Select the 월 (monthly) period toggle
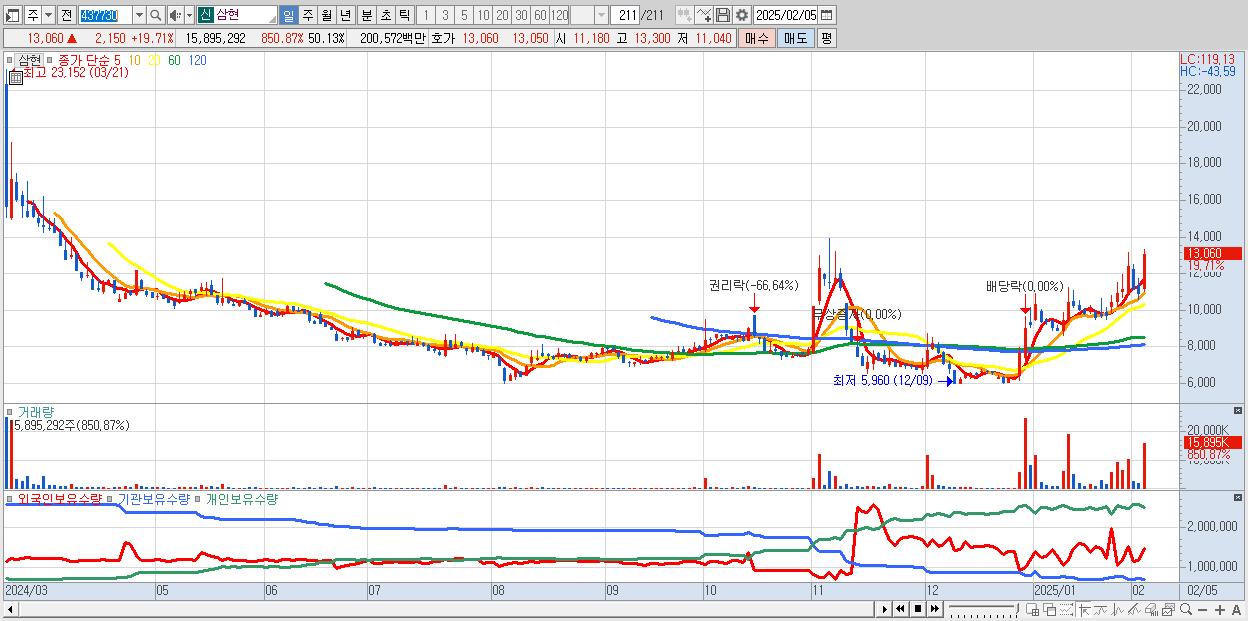This screenshot has height=621, width=1248. point(326,15)
